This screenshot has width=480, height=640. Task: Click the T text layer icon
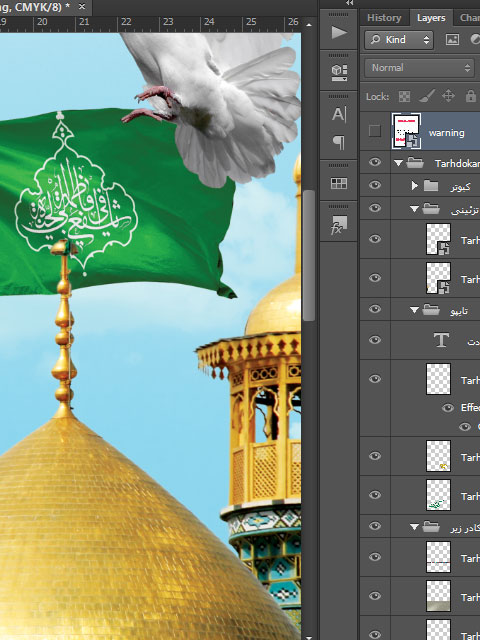click(441, 340)
